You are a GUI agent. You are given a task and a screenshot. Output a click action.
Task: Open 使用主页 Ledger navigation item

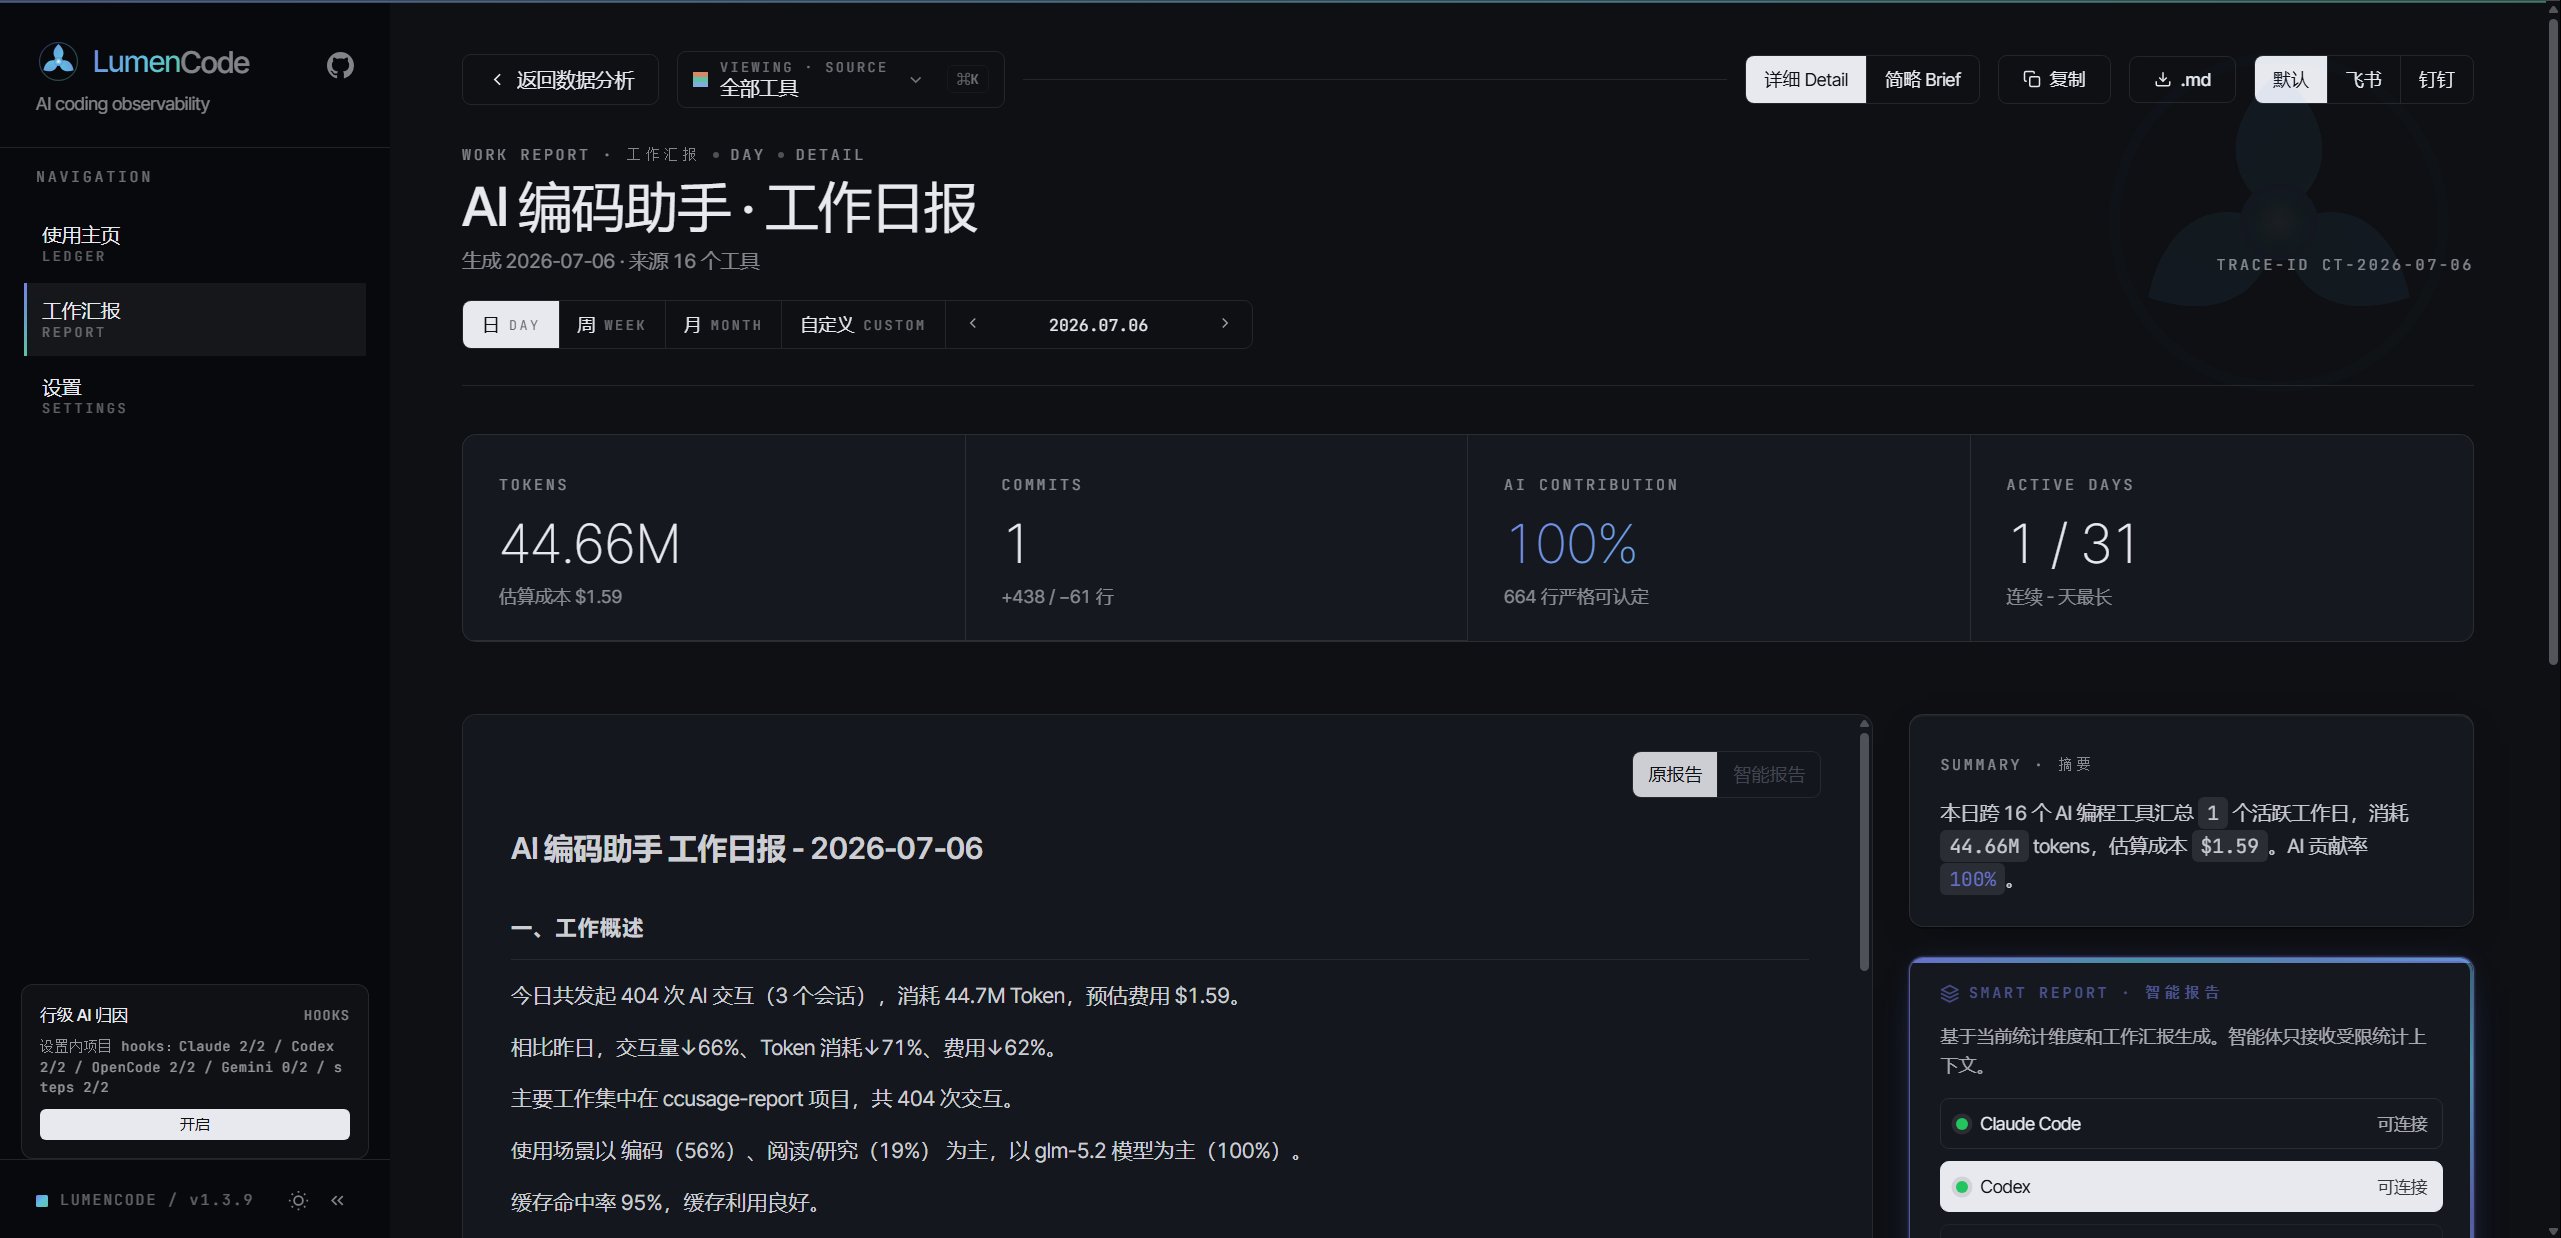tap(195, 244)
